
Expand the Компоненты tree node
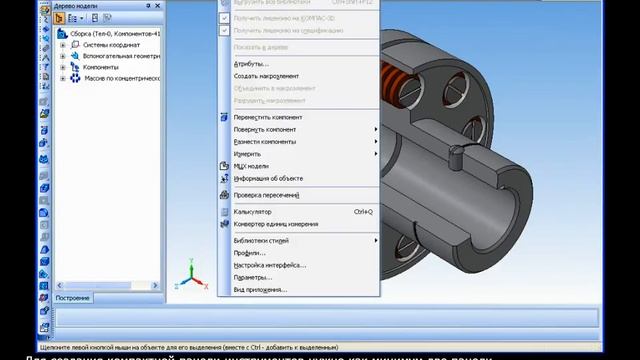tap(63, 67)
